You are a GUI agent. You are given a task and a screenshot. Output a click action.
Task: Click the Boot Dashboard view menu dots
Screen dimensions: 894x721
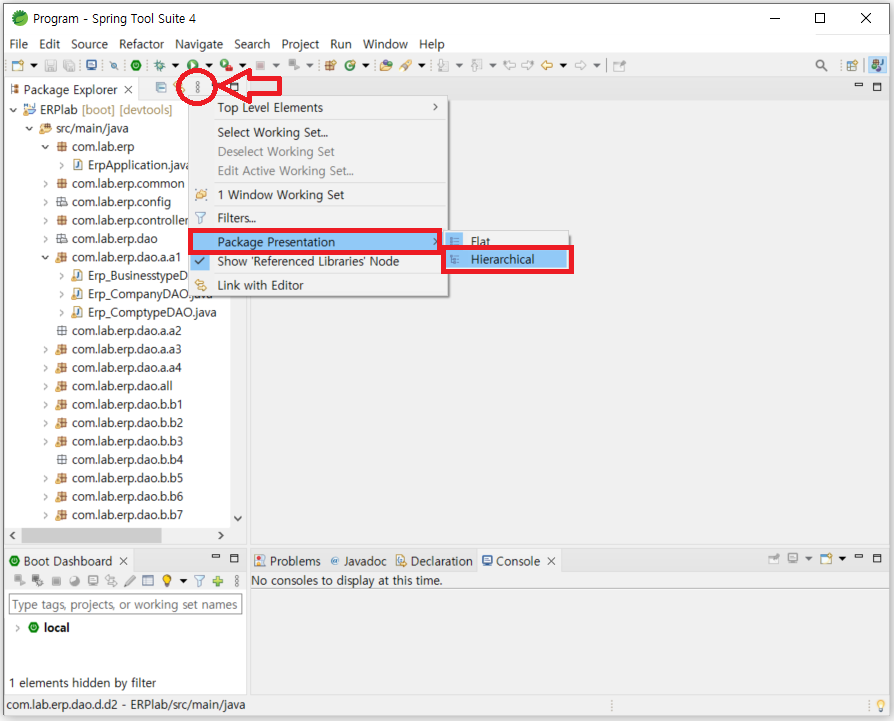click(237, 581)
